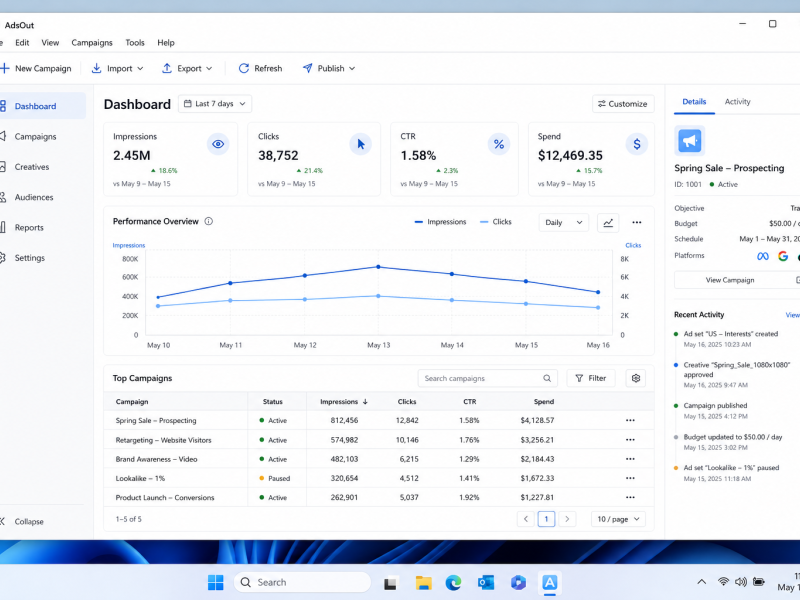Click the AdsOut app taskbar icon

(x=549, y=582)
